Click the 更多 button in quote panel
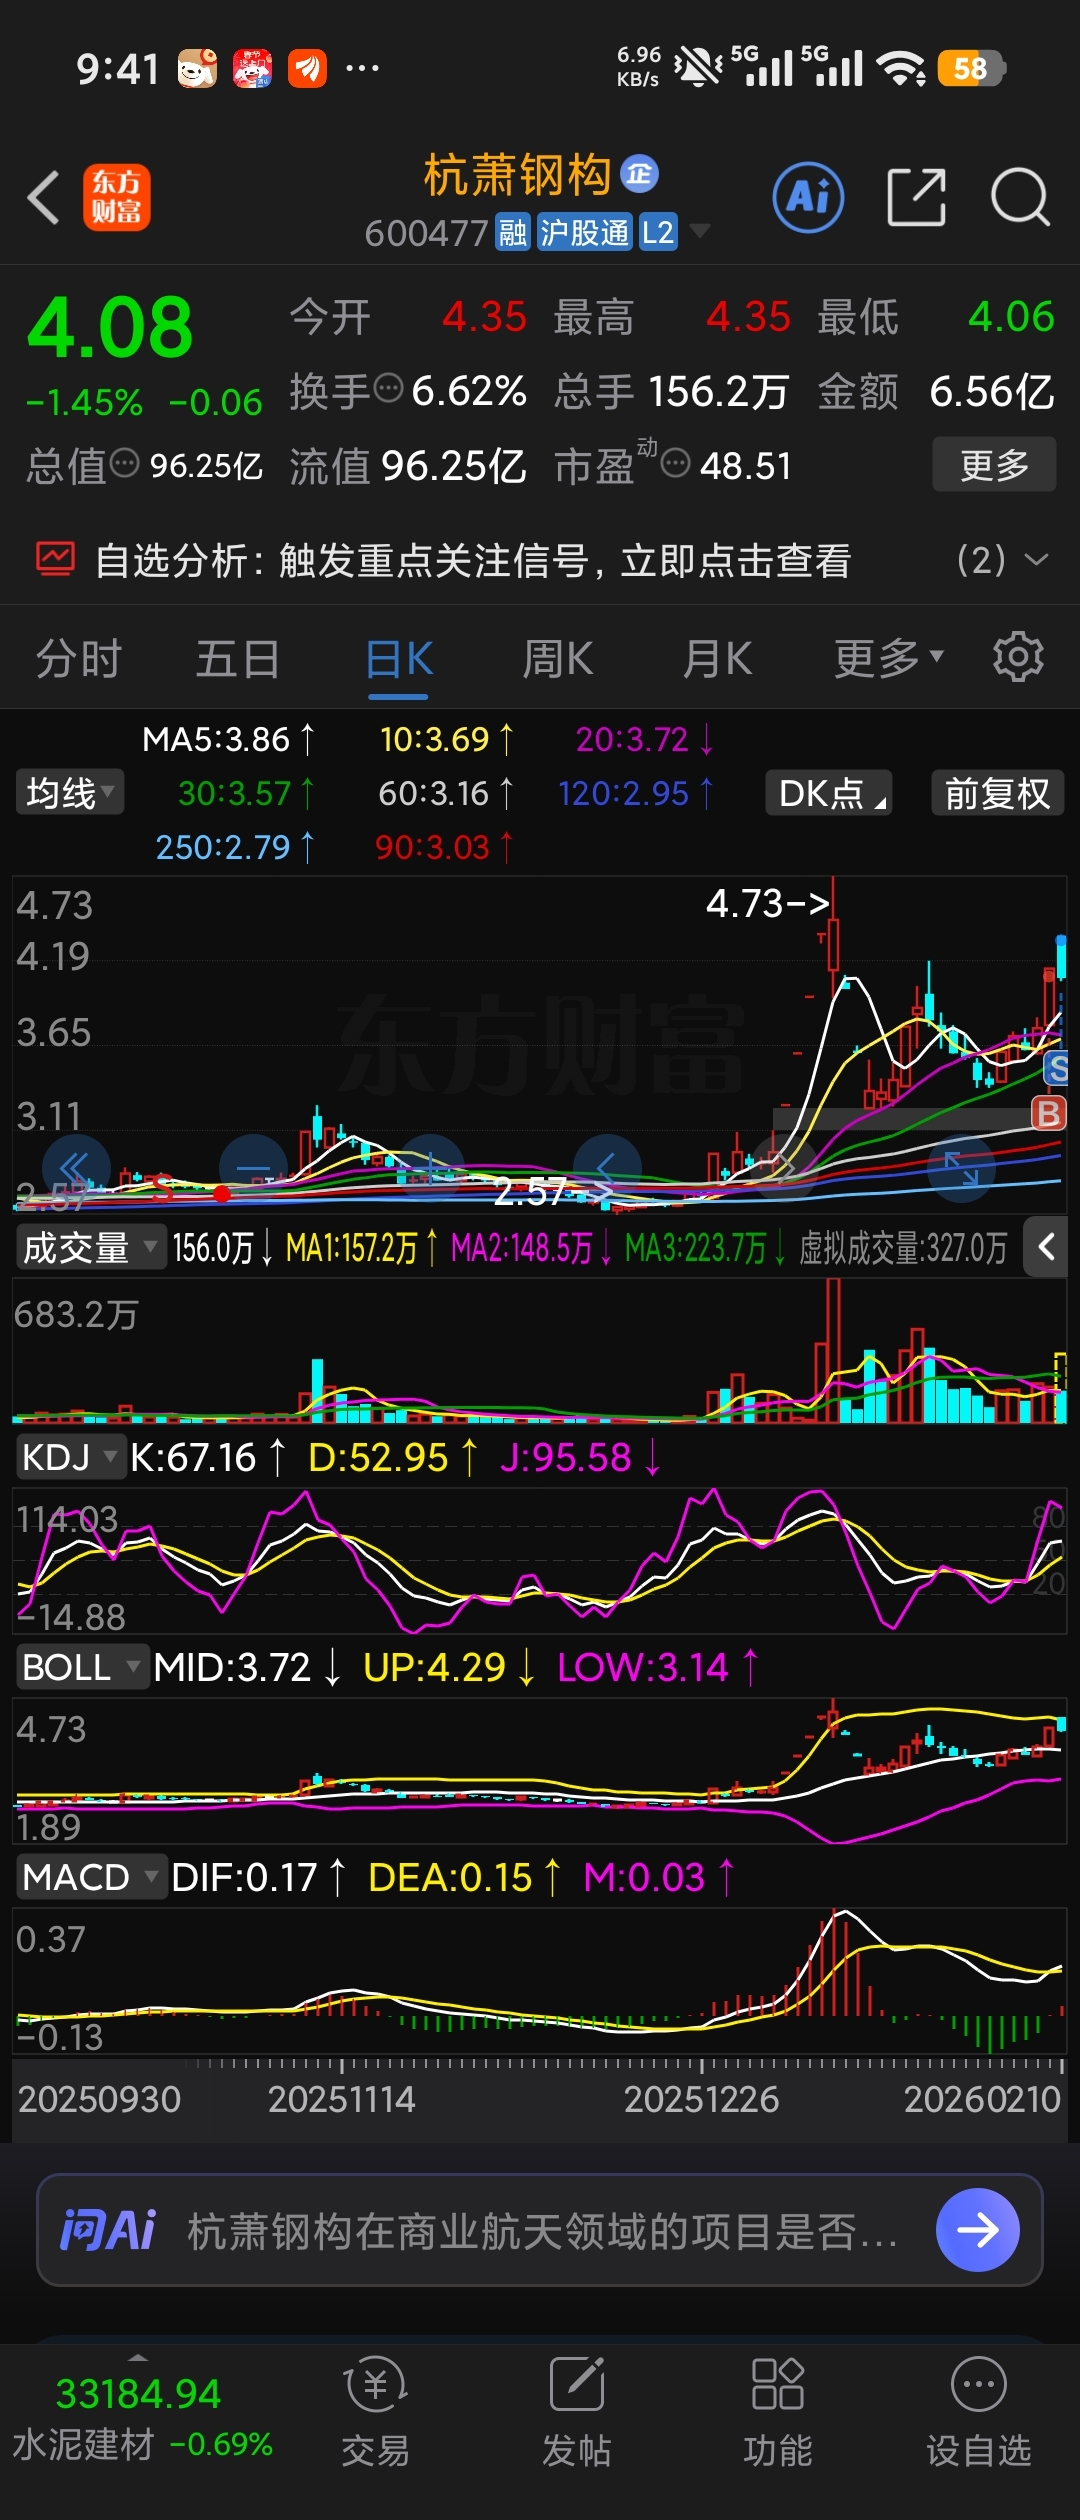This screenshot has height=2520, width=1080. tap(994, 464)
